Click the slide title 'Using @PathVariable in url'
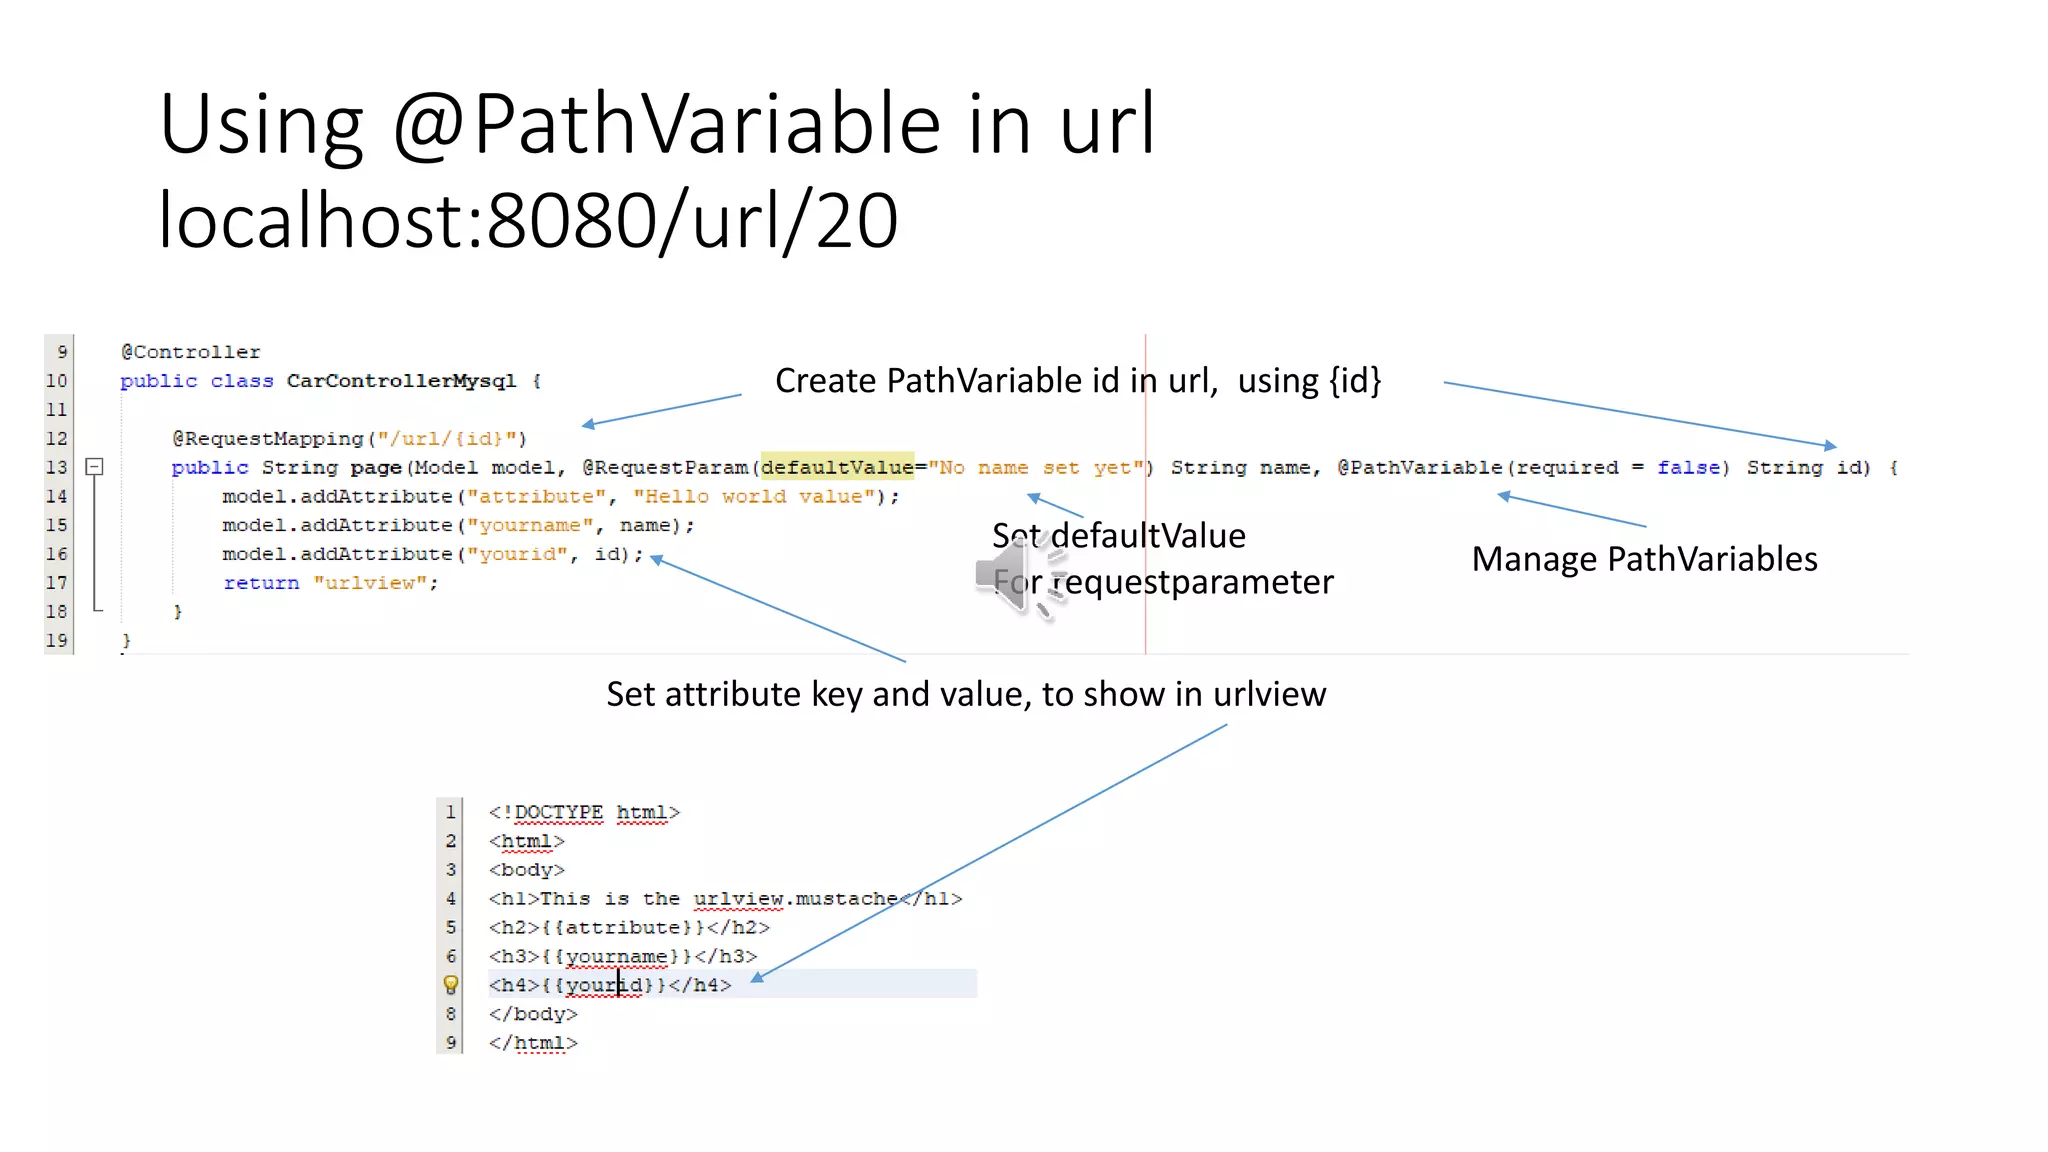2048x1152 pixels. [657, 124]
